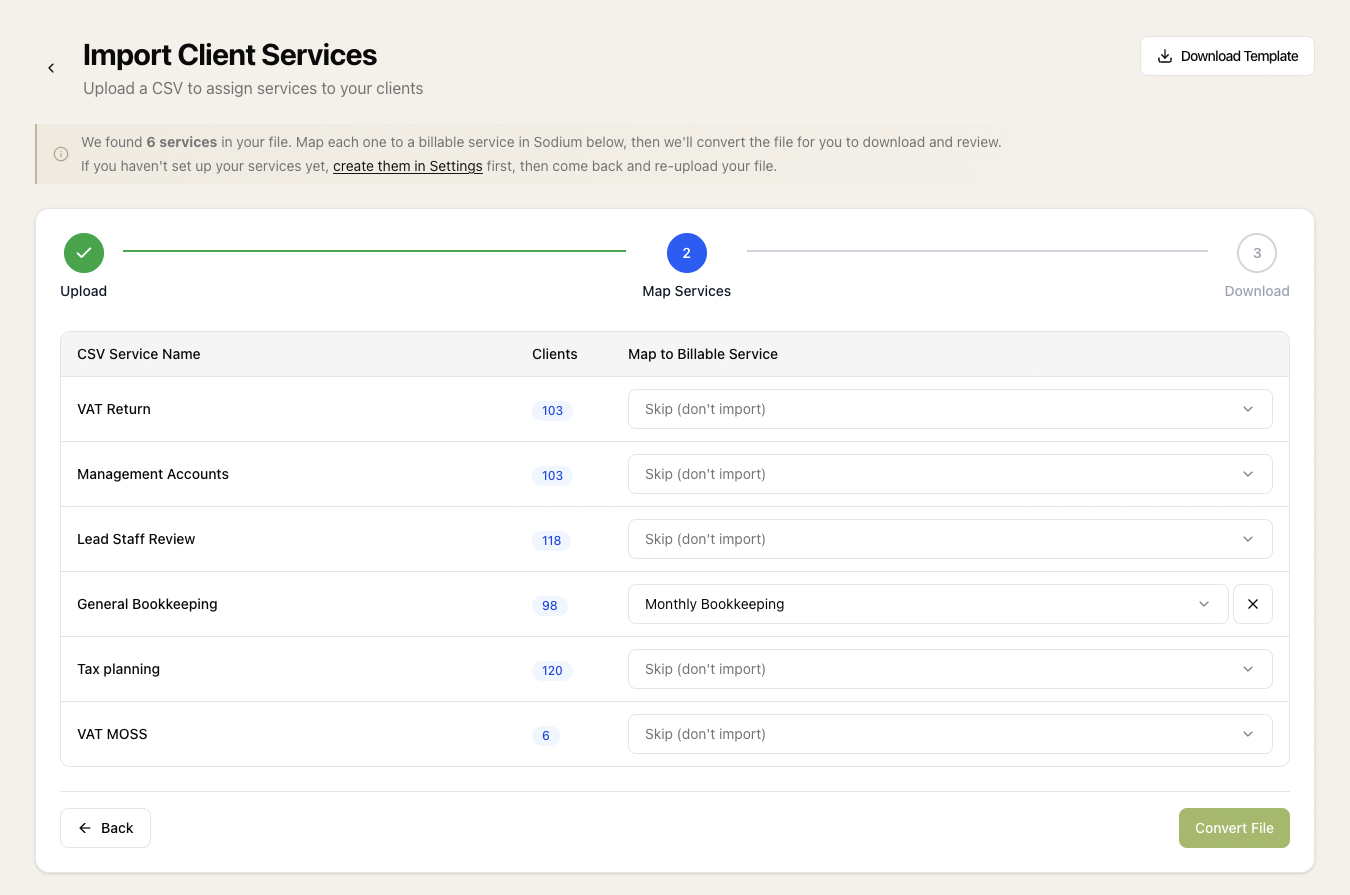1350x895 pixels.
Task: Click the Convert File button
Action: coord(1234,828)
